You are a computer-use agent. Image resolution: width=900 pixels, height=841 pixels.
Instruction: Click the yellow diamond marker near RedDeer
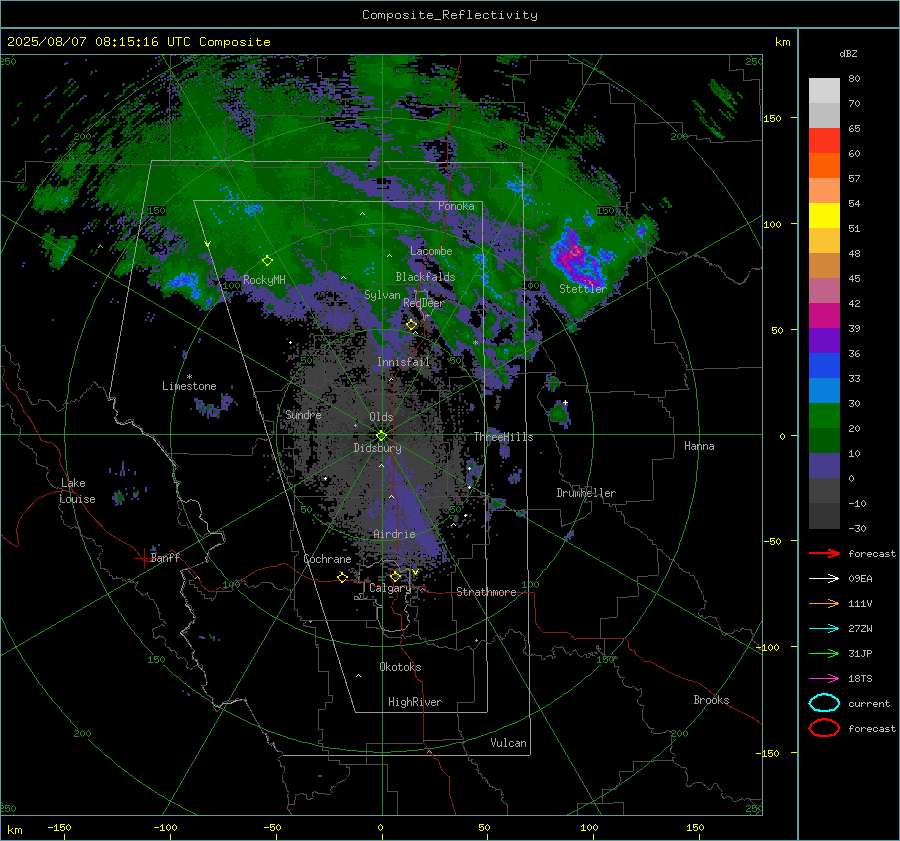tap(411, 325)
